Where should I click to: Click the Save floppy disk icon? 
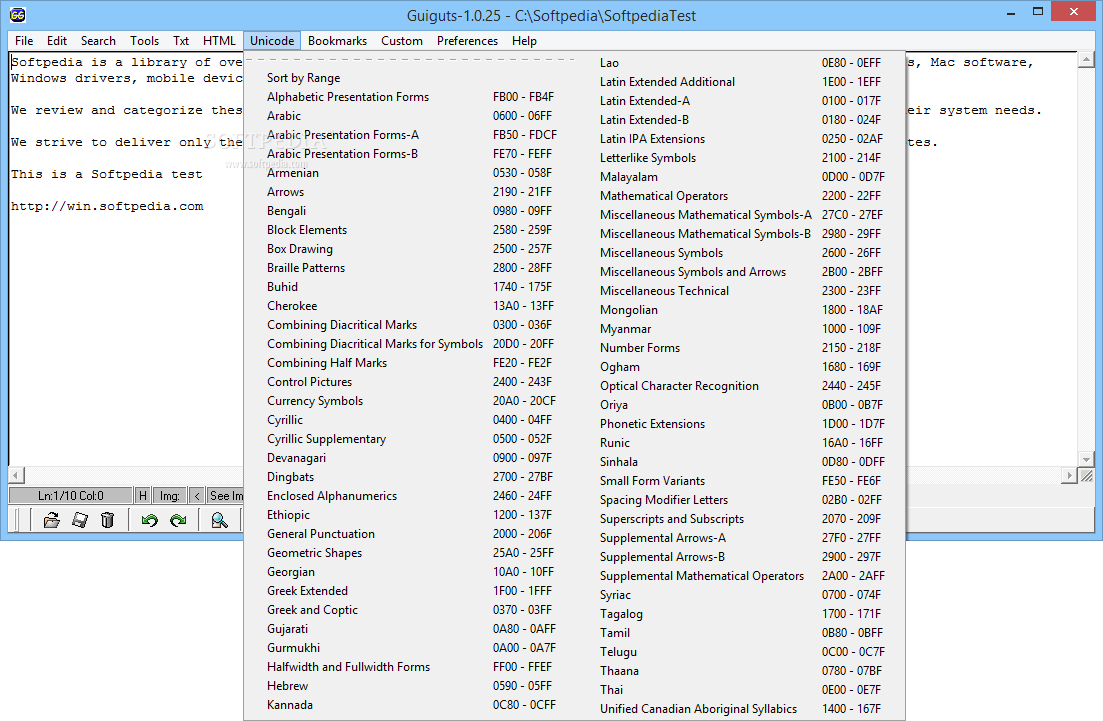tap(79, 521)
